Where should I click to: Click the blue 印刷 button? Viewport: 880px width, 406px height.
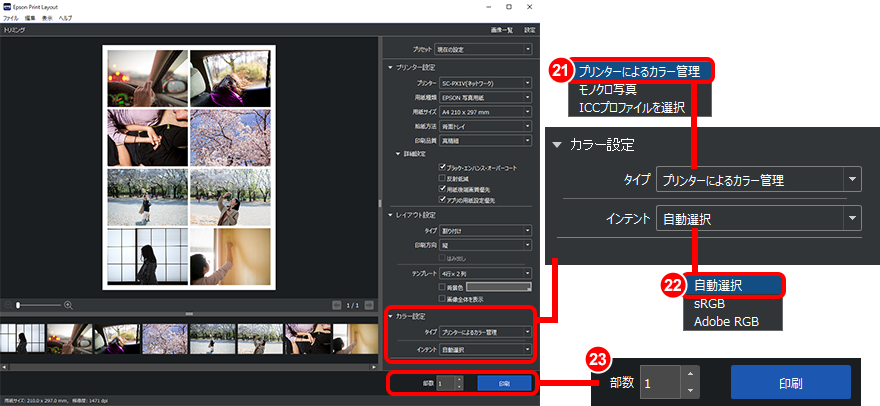(x=504, y=383)
